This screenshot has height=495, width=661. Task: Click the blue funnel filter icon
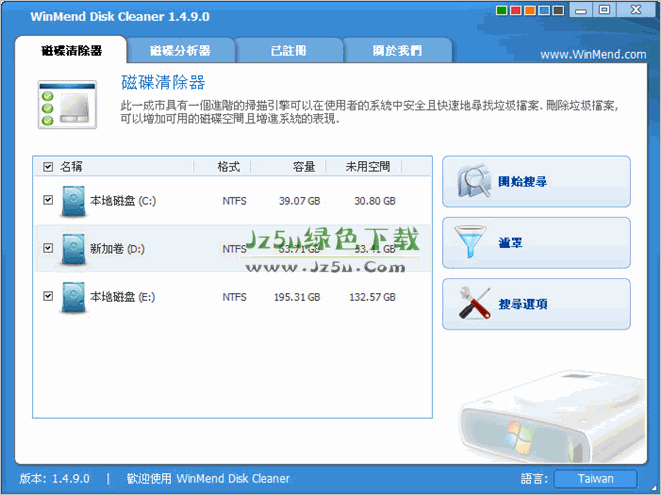click(470, 242)
